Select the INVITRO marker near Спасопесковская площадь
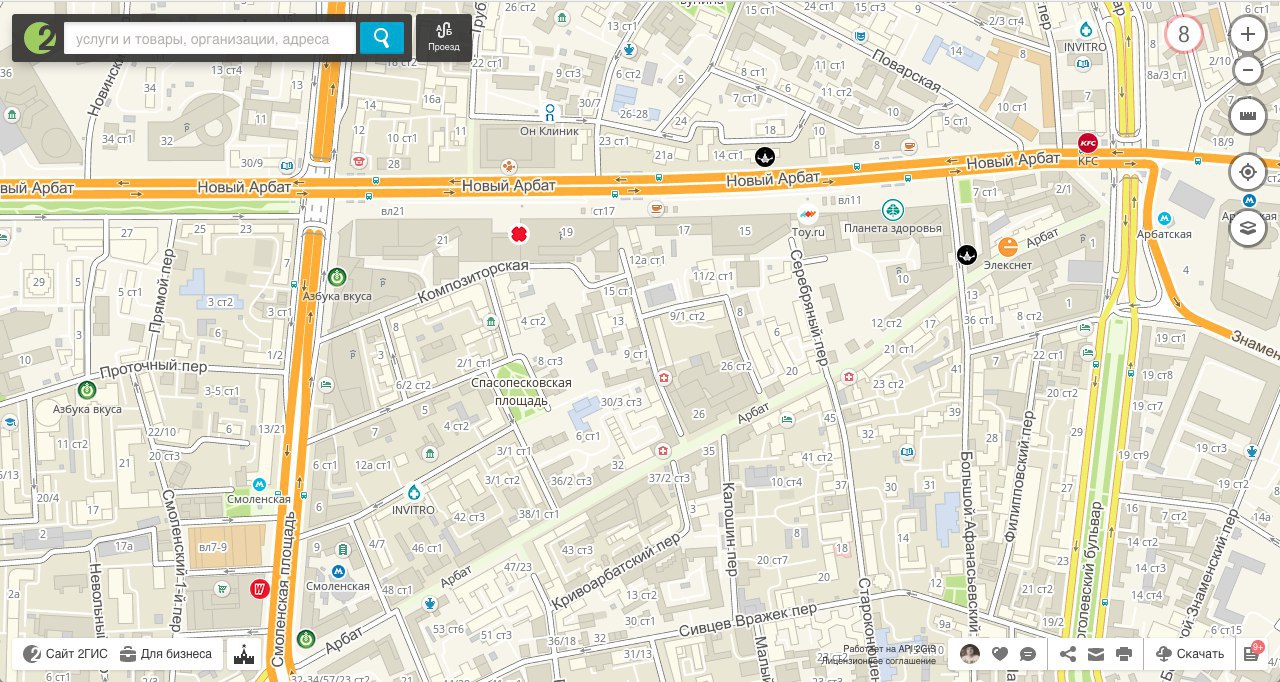1280x682 pixels. point(414,492)
